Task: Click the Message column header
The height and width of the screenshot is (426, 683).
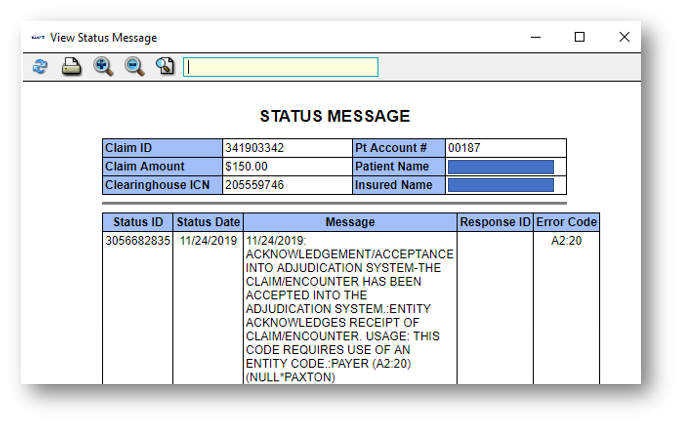Action: pos(349,222)
